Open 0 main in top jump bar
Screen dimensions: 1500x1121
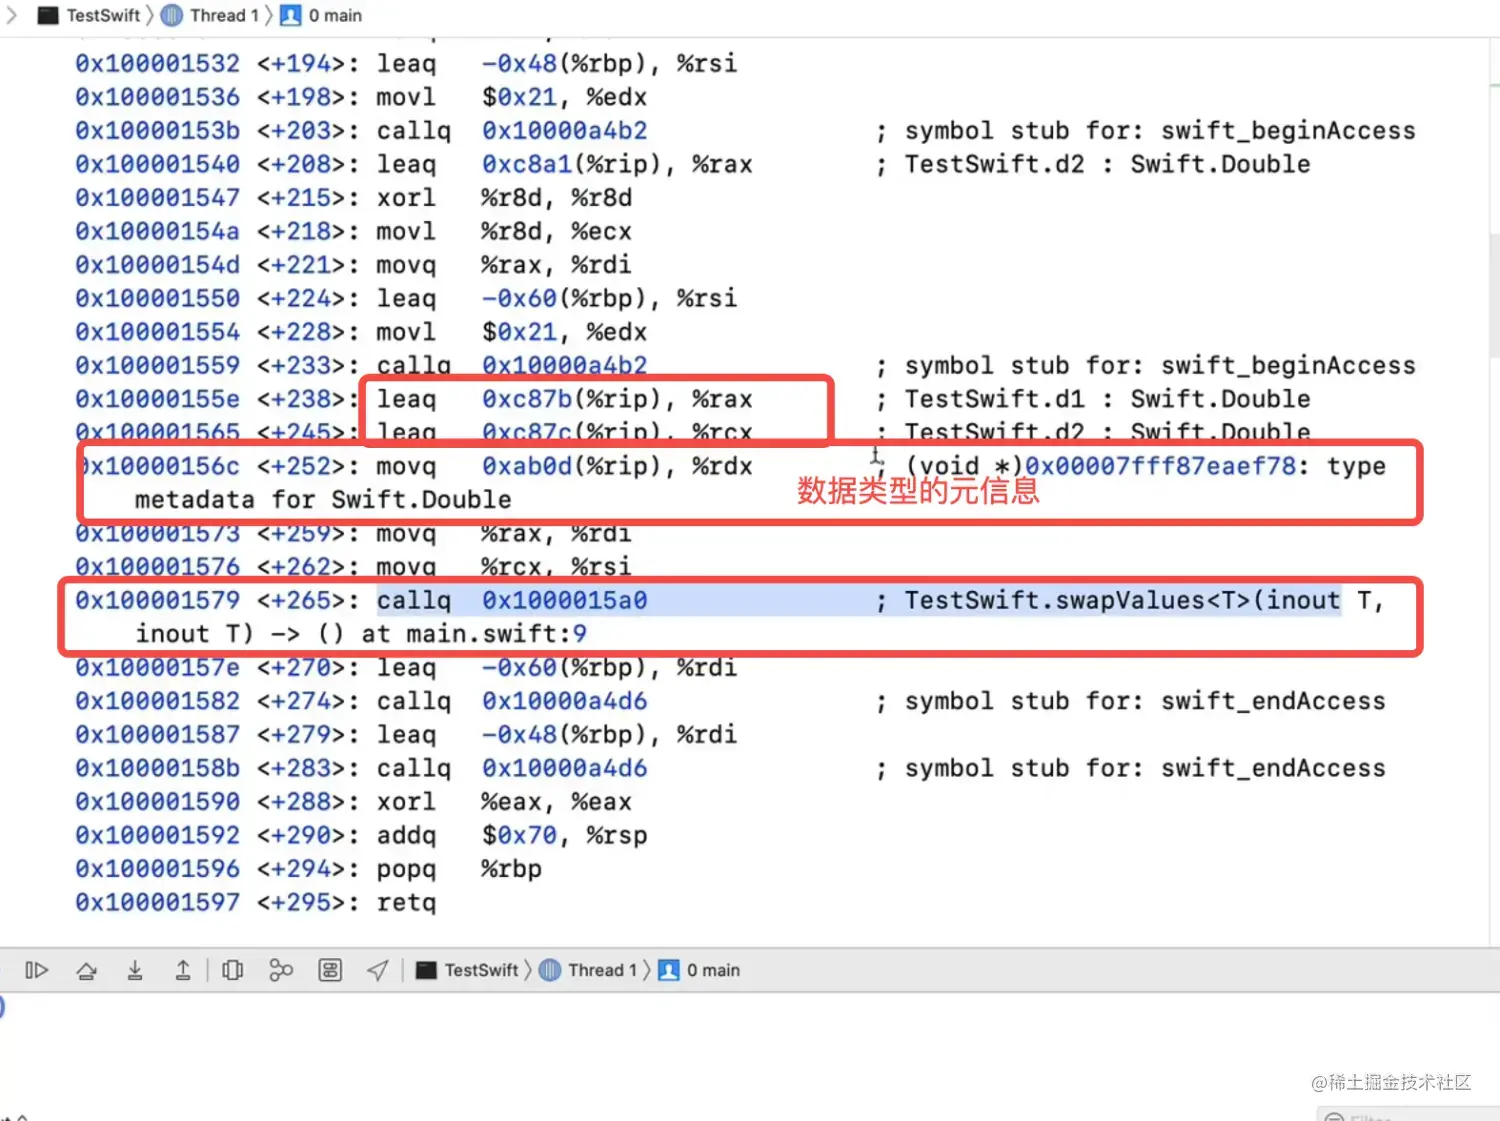321,16
